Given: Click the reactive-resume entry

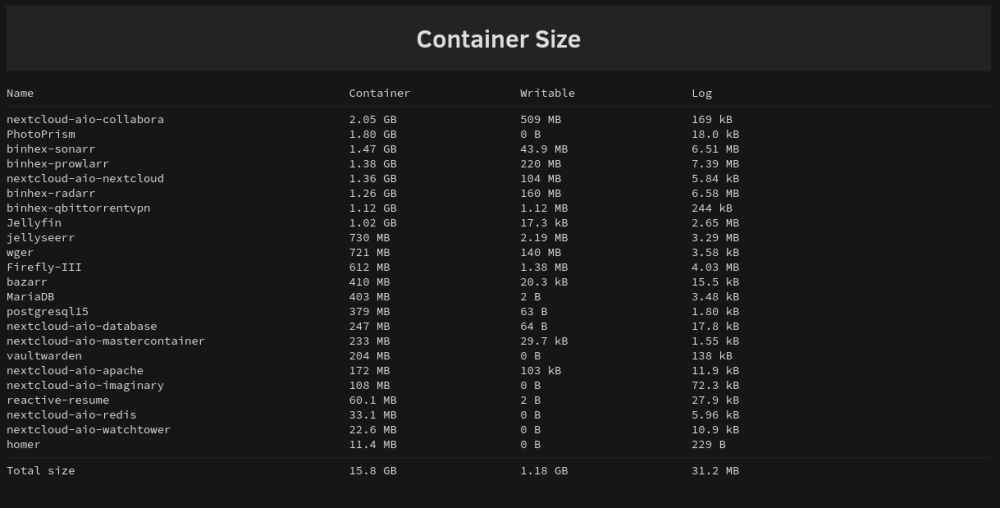Looking at the screenshot, I should (57, 400).
